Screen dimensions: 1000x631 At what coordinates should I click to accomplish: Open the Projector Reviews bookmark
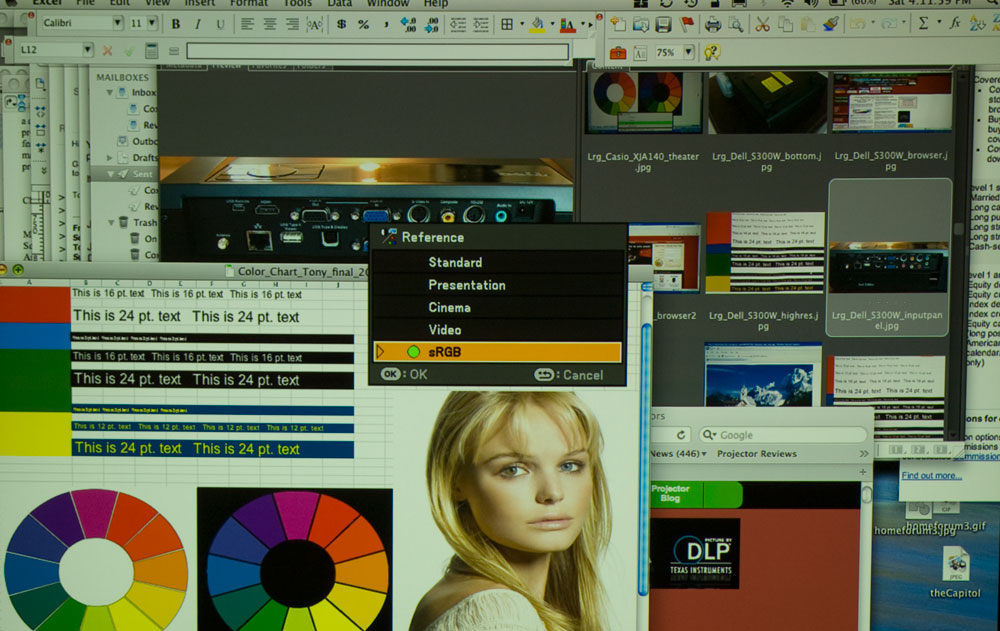coord(756,454)
